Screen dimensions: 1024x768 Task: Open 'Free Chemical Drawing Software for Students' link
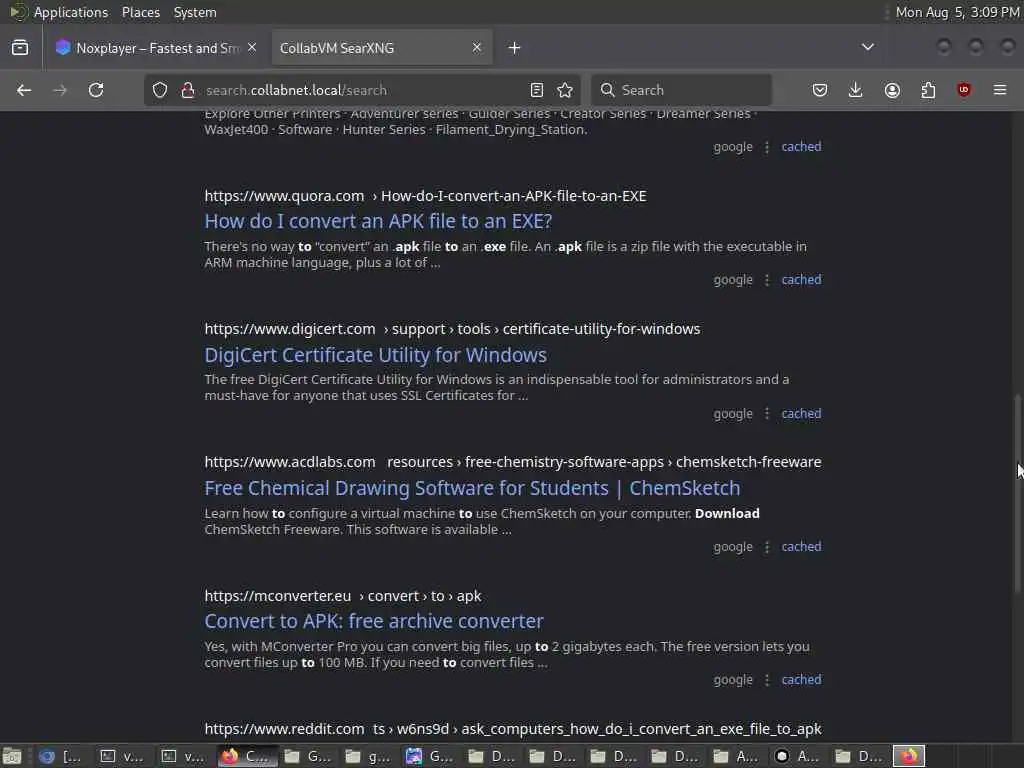[x=472, y=488]
